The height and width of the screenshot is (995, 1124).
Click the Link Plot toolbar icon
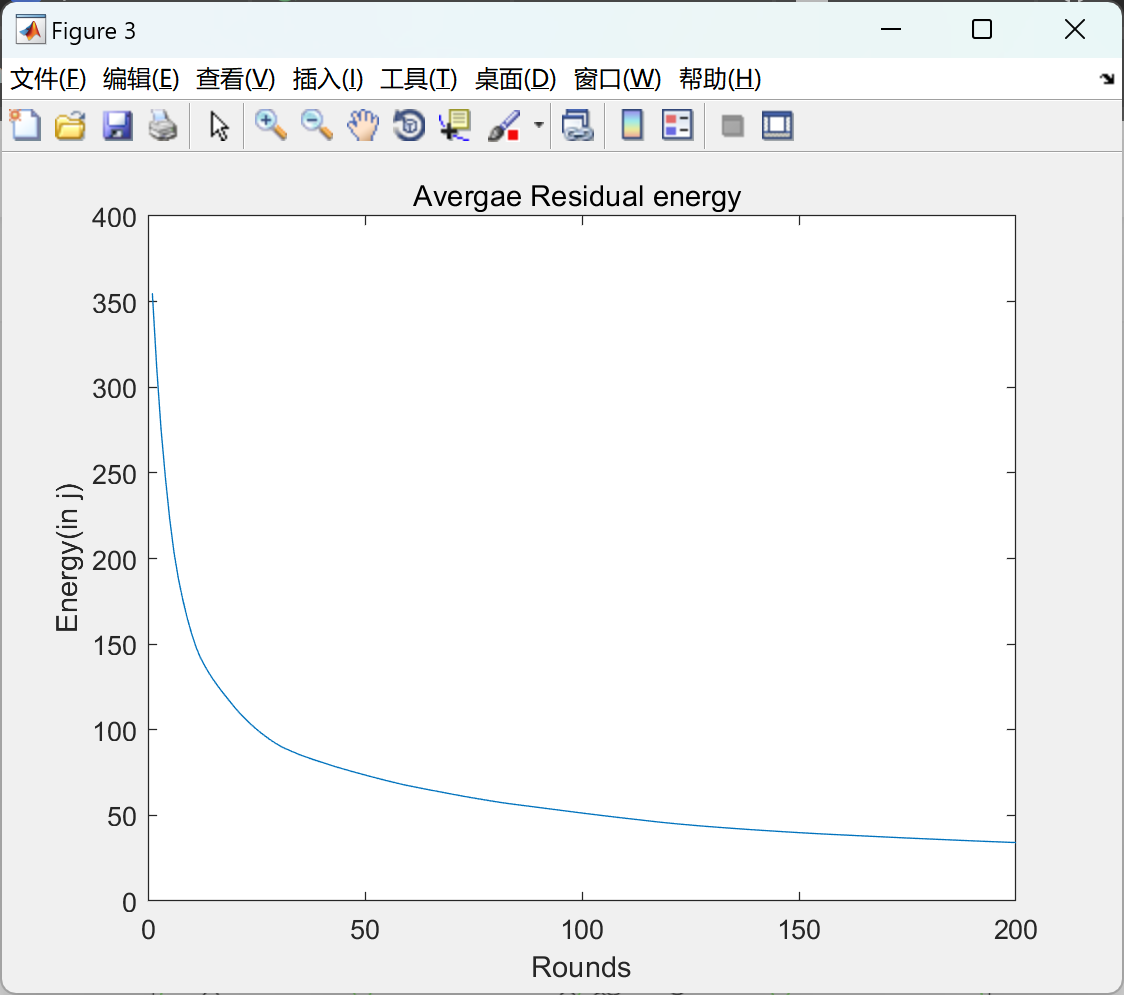(578, 125)
